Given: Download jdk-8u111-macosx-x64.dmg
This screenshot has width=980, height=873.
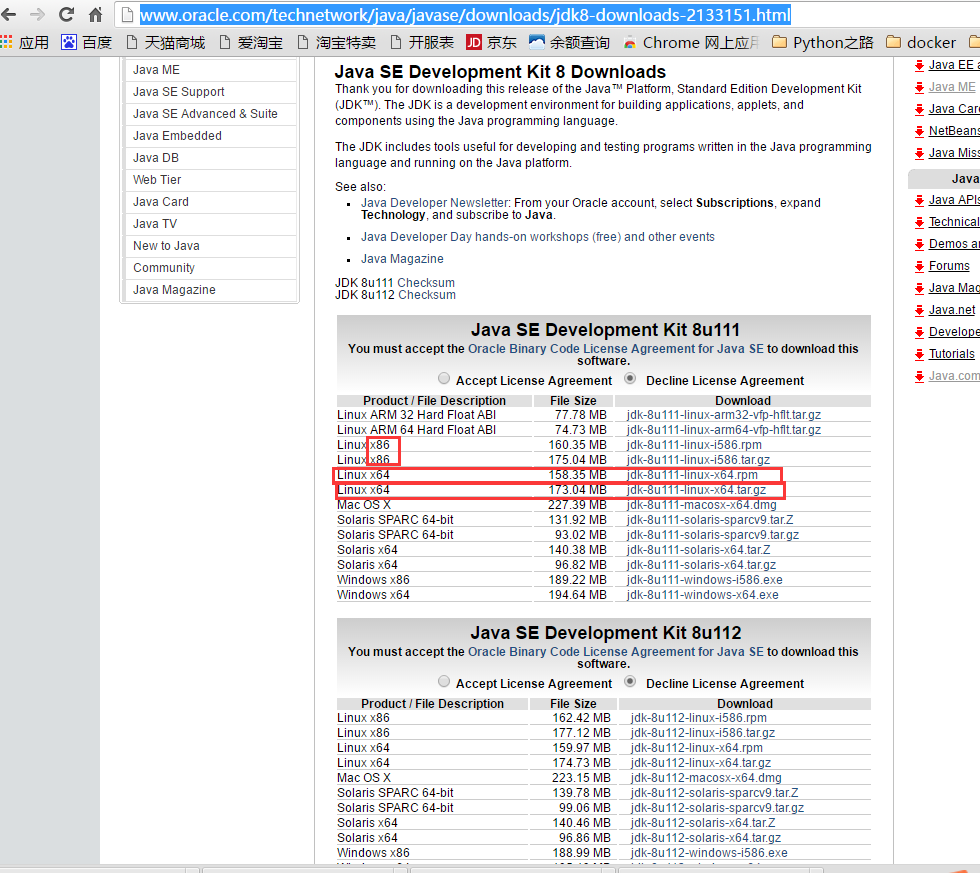Looking at the screenshot, I should coord(701,505).
